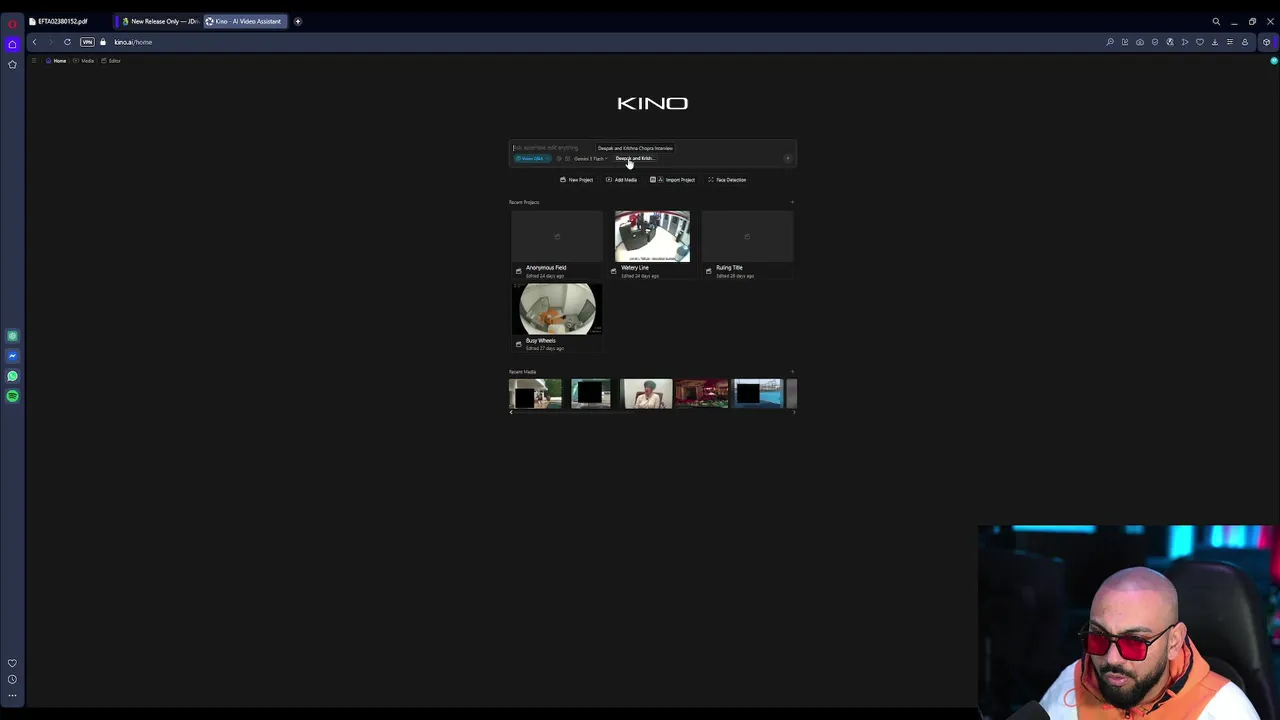The image size is (1280, 720).
Task: Go to the Kino Editor tab
Action: [111, 61]
